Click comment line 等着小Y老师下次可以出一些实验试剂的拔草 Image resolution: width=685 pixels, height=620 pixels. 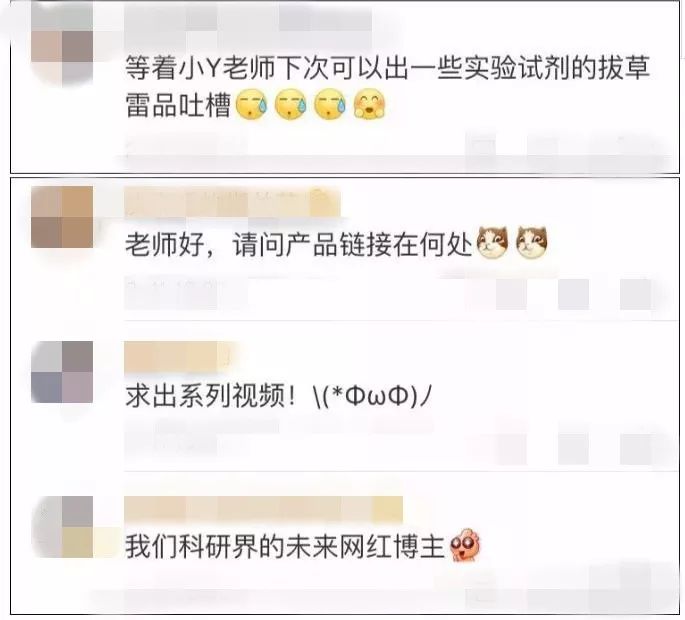387,68
